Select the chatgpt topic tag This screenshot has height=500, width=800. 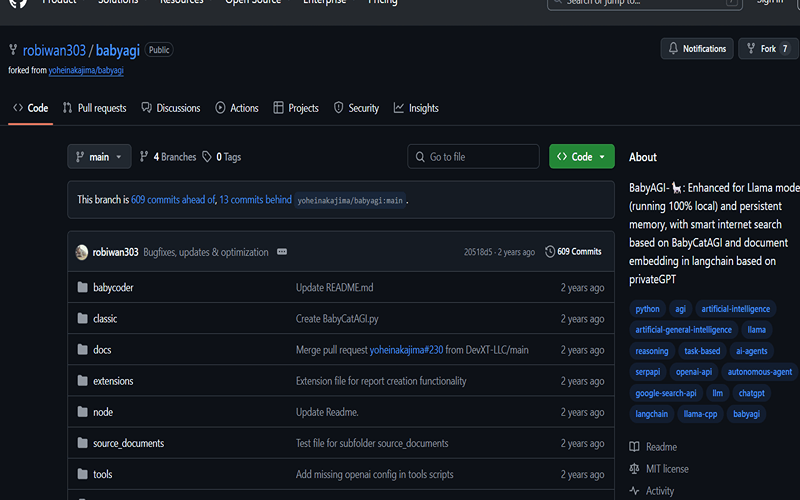click(x=752, y=393)
